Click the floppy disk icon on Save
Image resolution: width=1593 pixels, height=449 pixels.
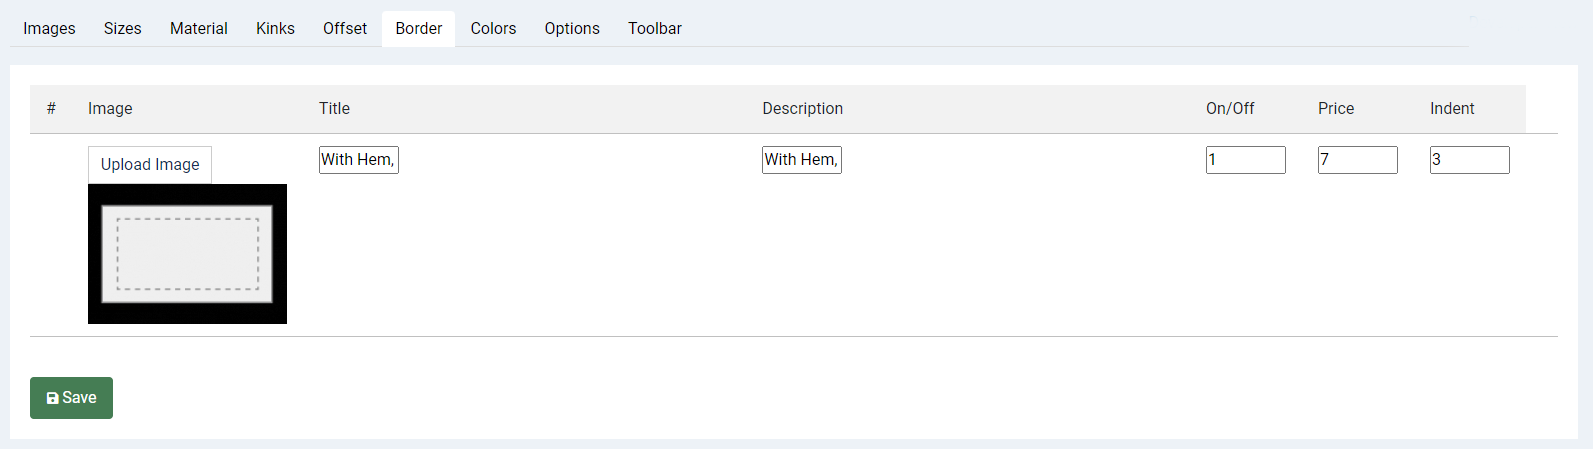click(53, 398)
